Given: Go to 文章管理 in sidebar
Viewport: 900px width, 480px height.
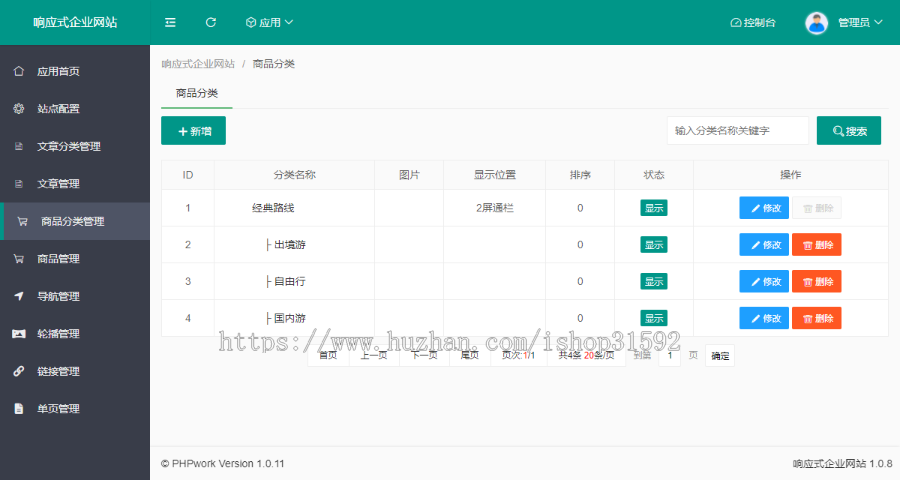Looking at the screenshot, I should [75, 184].
